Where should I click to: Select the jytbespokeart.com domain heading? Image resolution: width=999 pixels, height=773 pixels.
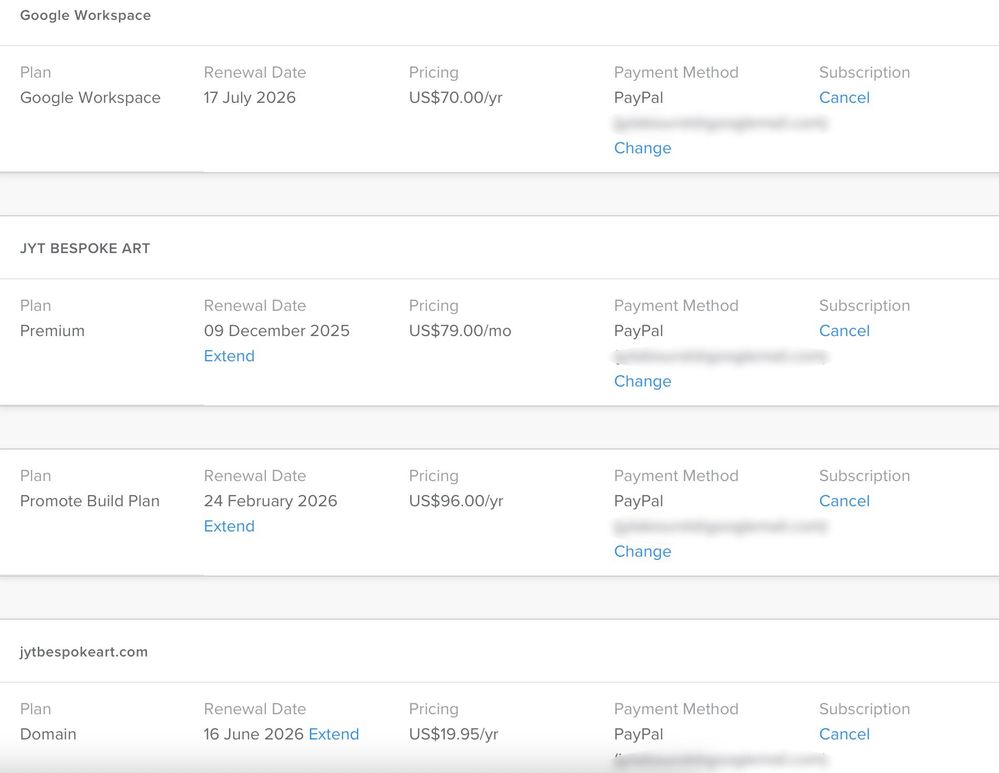point(82,650)
